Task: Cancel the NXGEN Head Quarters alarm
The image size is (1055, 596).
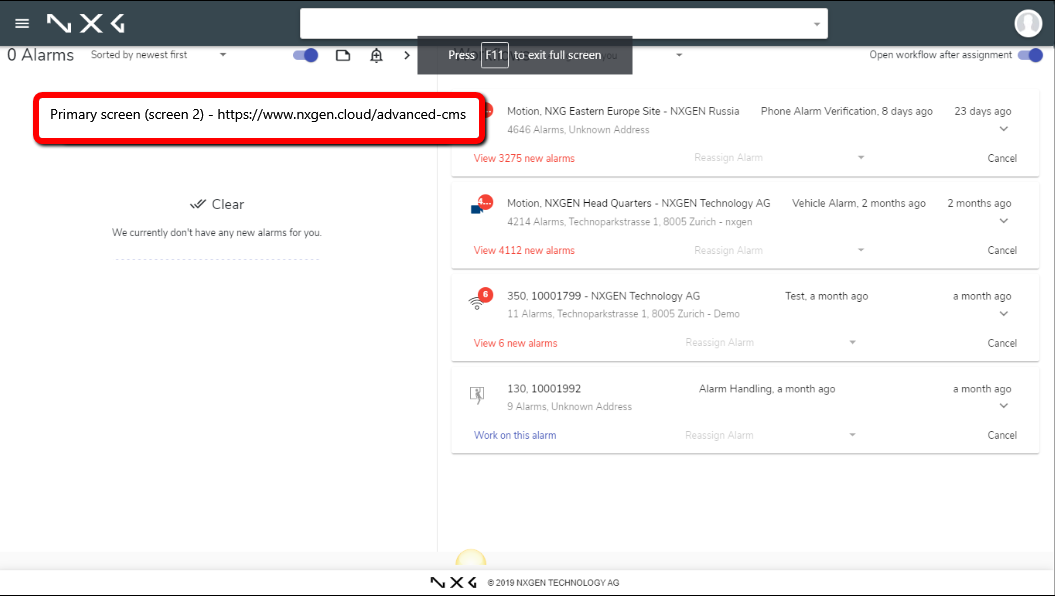Action: coord(1002,250)
